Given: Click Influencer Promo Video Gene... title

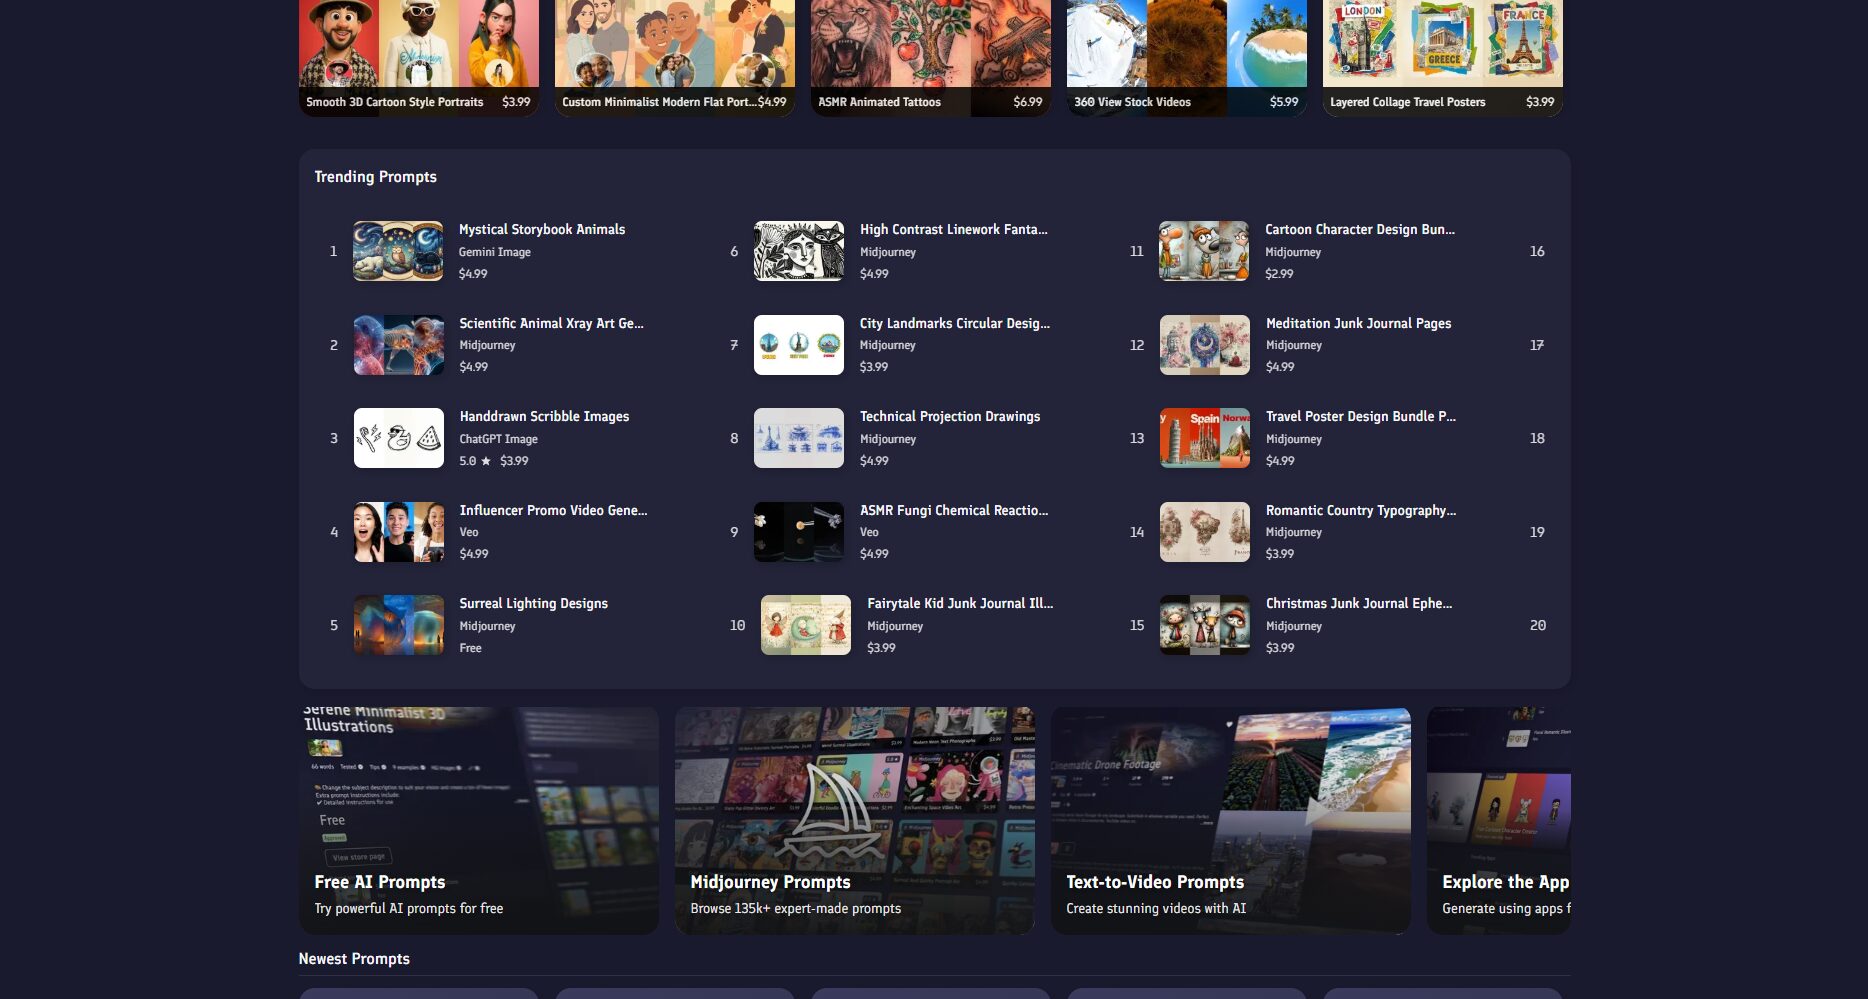Looking at the screenshot, I should [553, 510].
